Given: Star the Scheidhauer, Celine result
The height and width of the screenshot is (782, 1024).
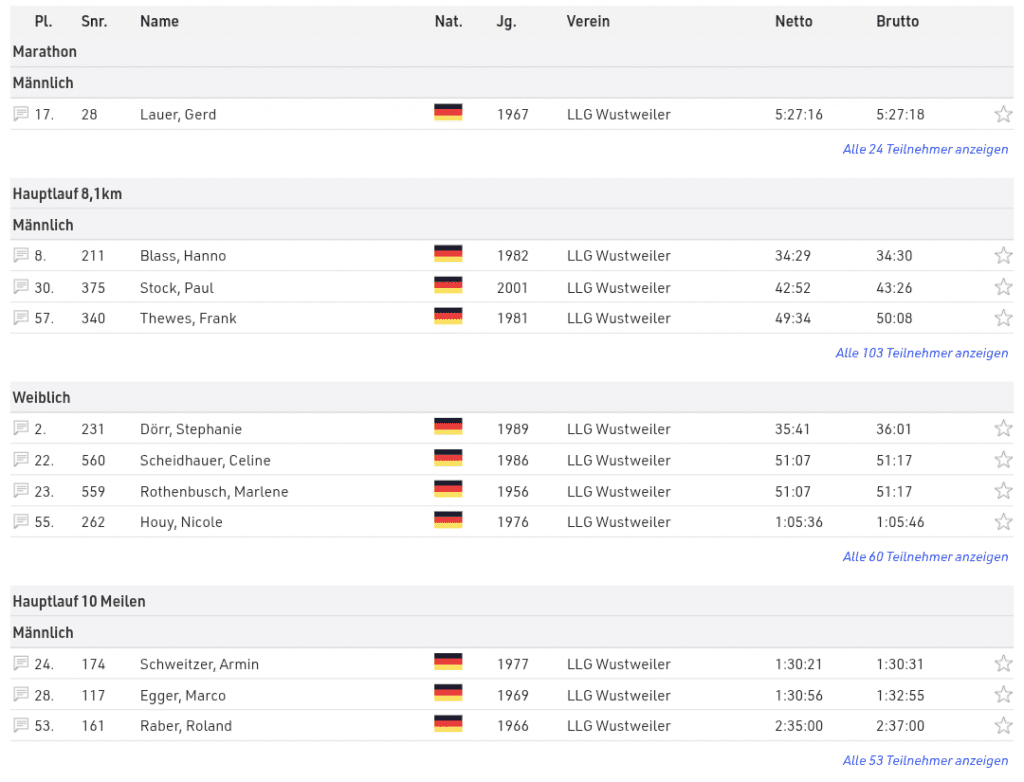Looking at the screenshot, I should [x=1003, y=460].
